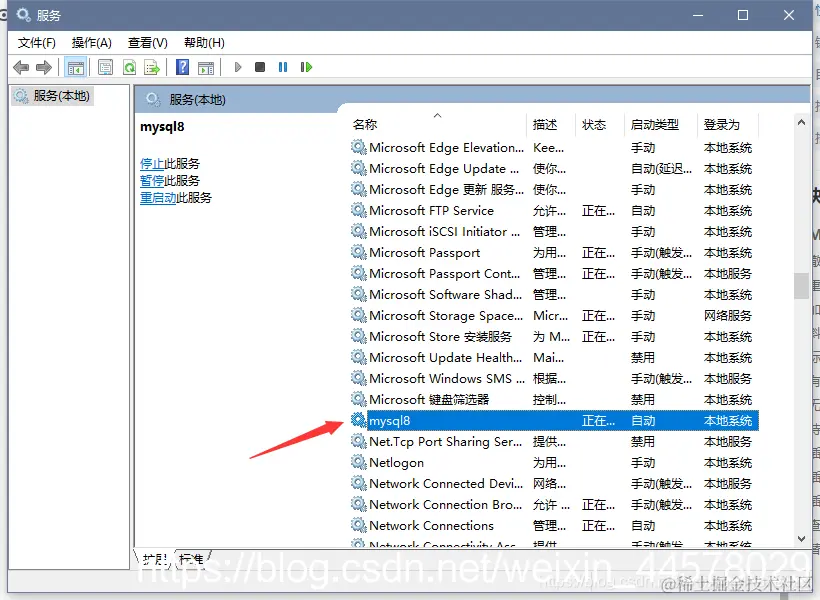Click gear icon of Network Connections row
Screen dimensions: 820x600
point(358,525)
